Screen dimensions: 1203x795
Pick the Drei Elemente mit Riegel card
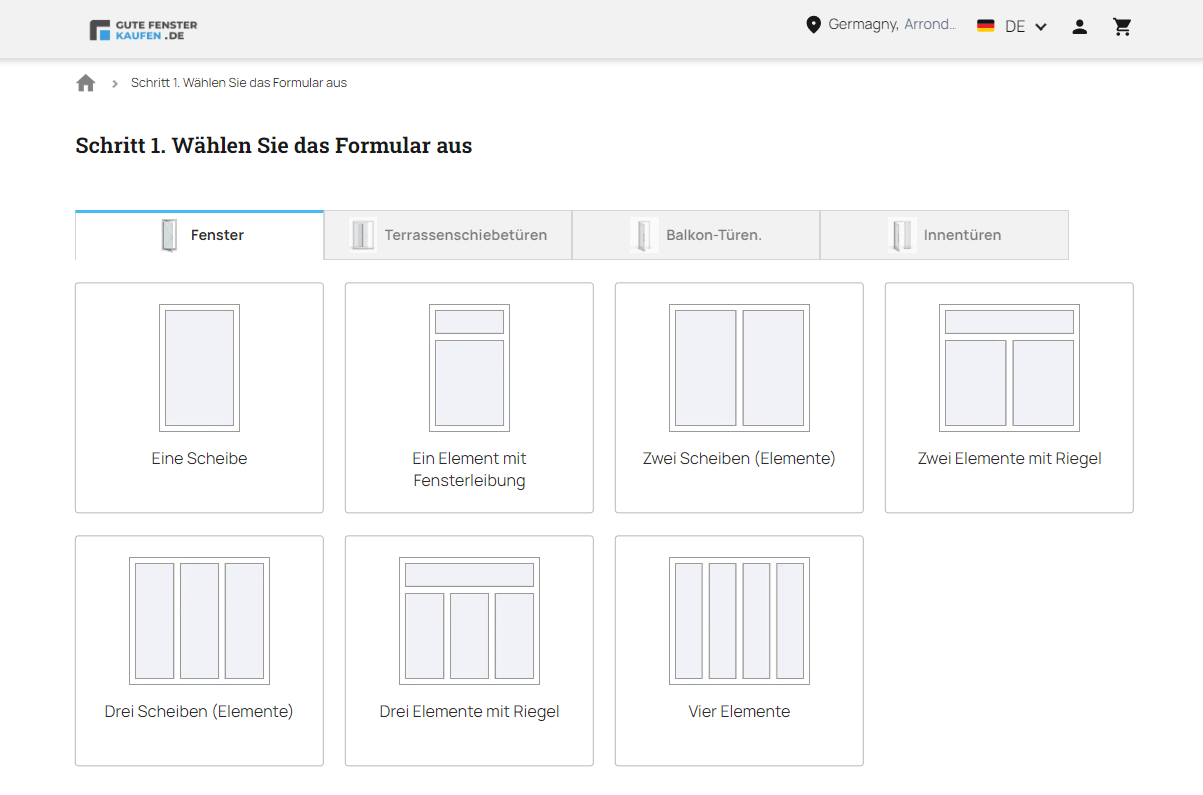pyautogui.click(x=469, y=651)
